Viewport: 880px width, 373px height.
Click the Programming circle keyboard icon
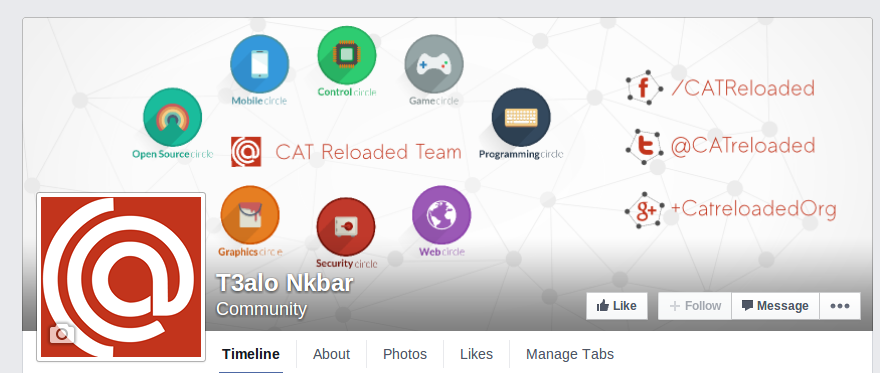click(521, 117)
